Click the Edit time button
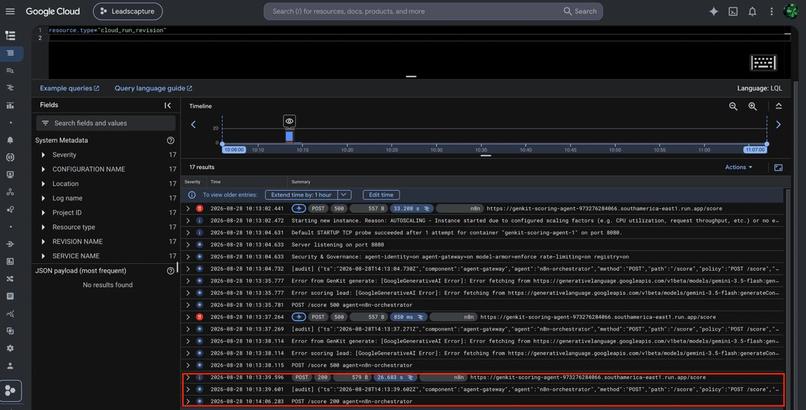Screen dimensions: 806x410 point(381,195)
